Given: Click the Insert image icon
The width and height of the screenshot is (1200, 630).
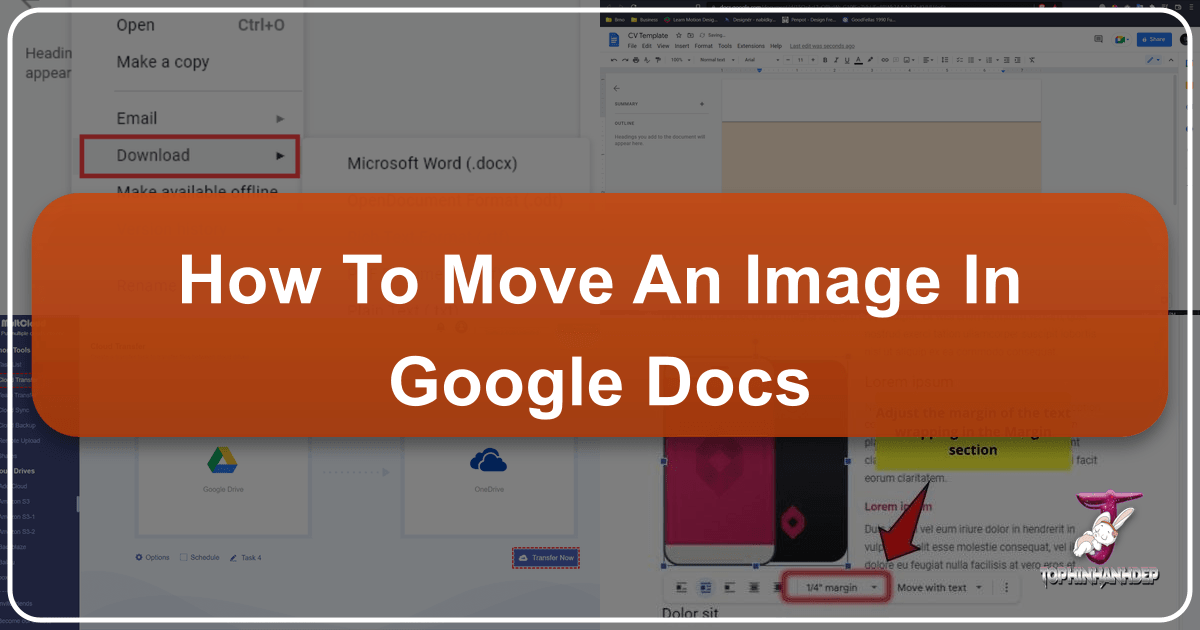Looking at the screenshot, I should point(907,59).
